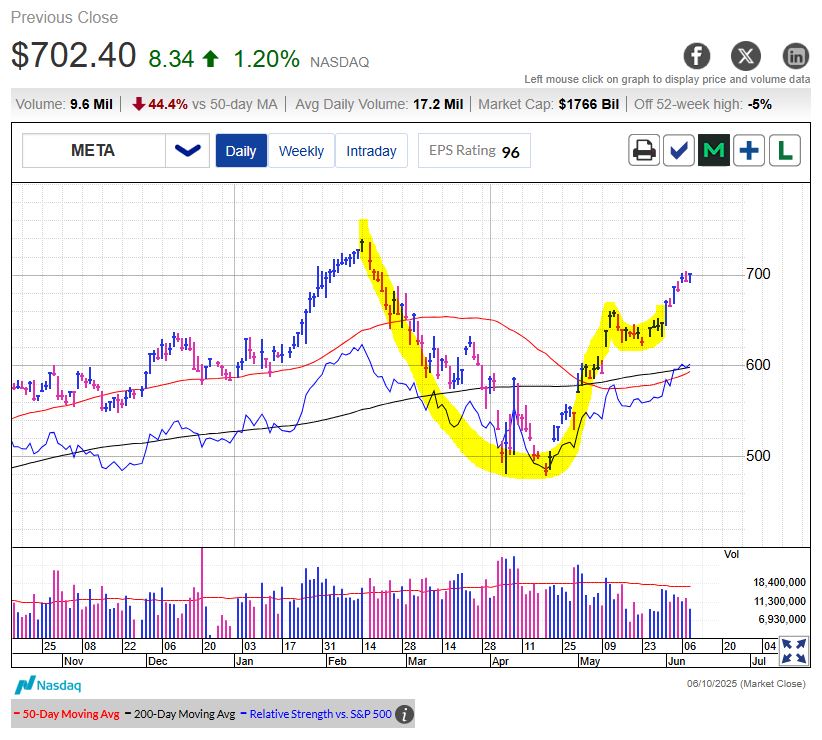The height and width of the screenshot is (740, 822).
Task: Click 50-Day Moving Avg legend label
Action: (68, 714)
